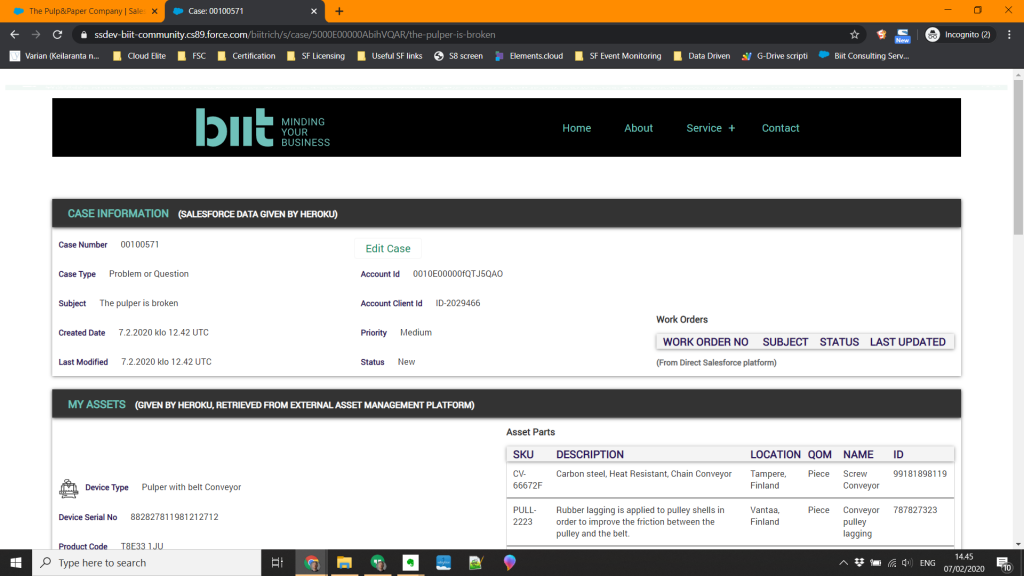Screen dimensions: 1024x576
Task: Select the Case: 00100571 tab
Action: [245, 11]
